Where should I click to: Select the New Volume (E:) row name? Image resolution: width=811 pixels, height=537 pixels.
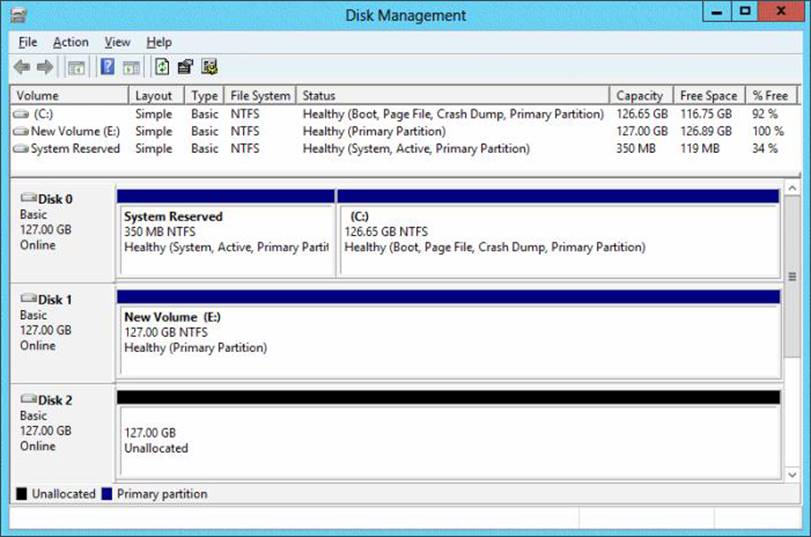[75, 131]
